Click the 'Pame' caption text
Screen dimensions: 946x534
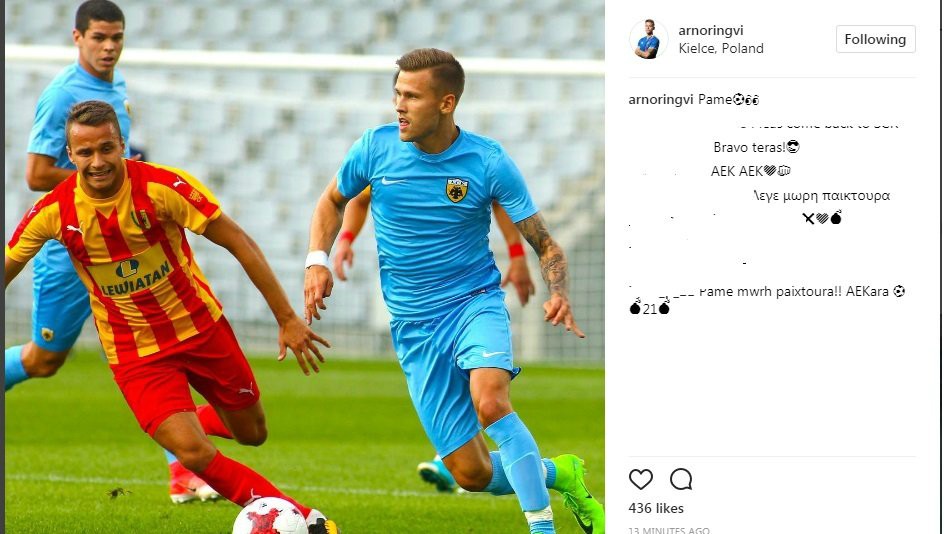[728, 100]
